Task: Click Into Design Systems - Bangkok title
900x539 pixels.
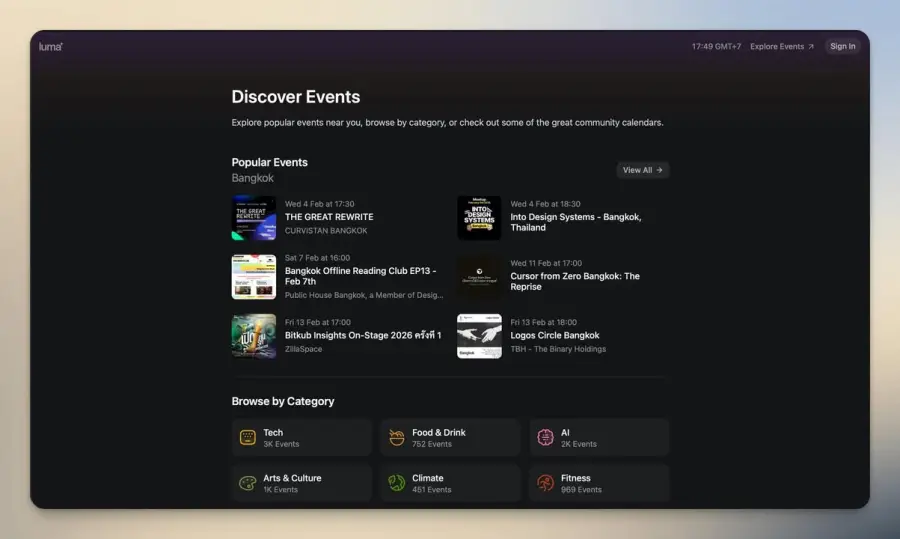Action: pos(576,222)
